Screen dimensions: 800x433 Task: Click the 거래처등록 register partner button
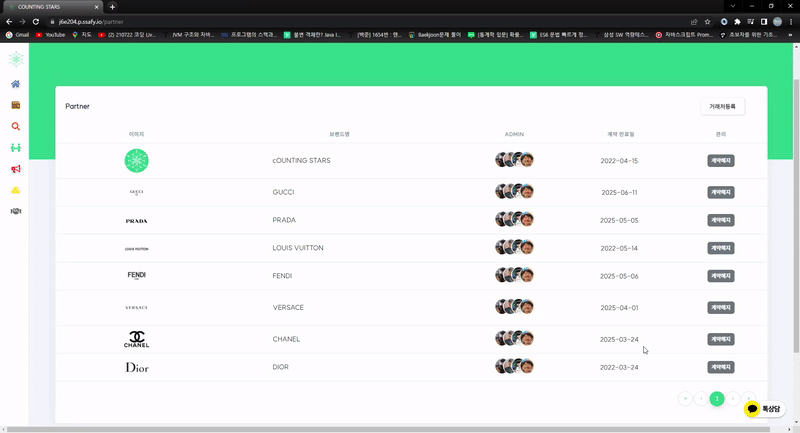(x=722, y=107)
